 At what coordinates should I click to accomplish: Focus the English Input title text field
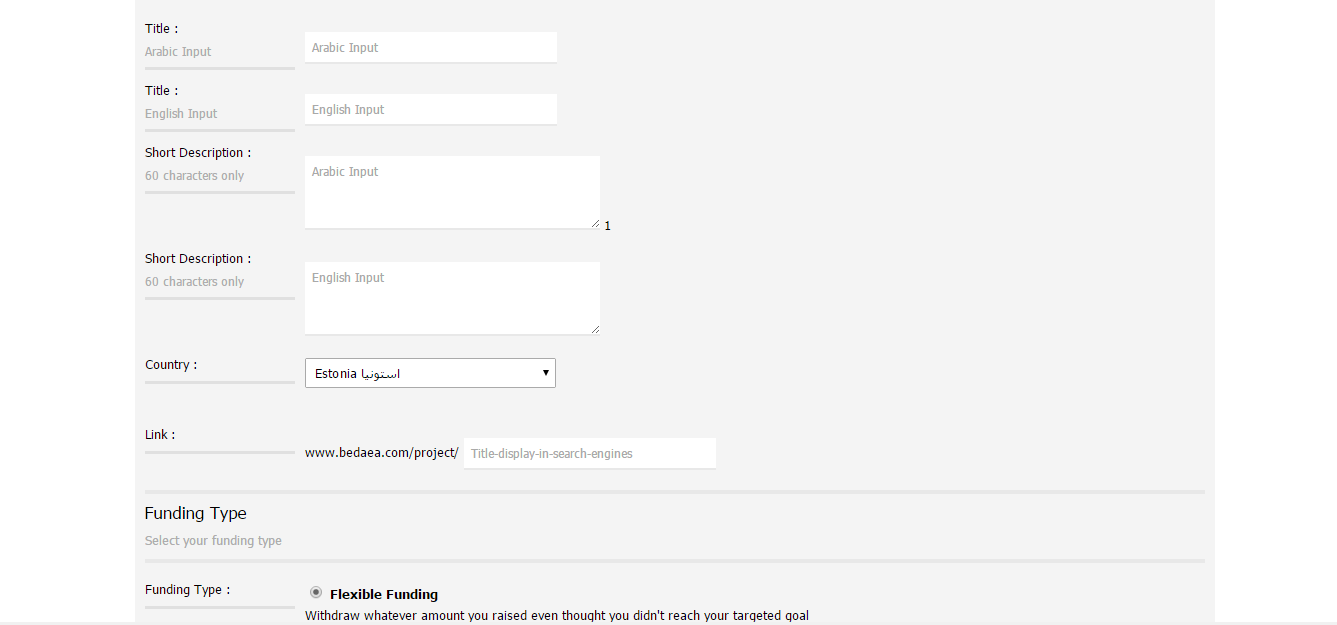coord(430,109)
